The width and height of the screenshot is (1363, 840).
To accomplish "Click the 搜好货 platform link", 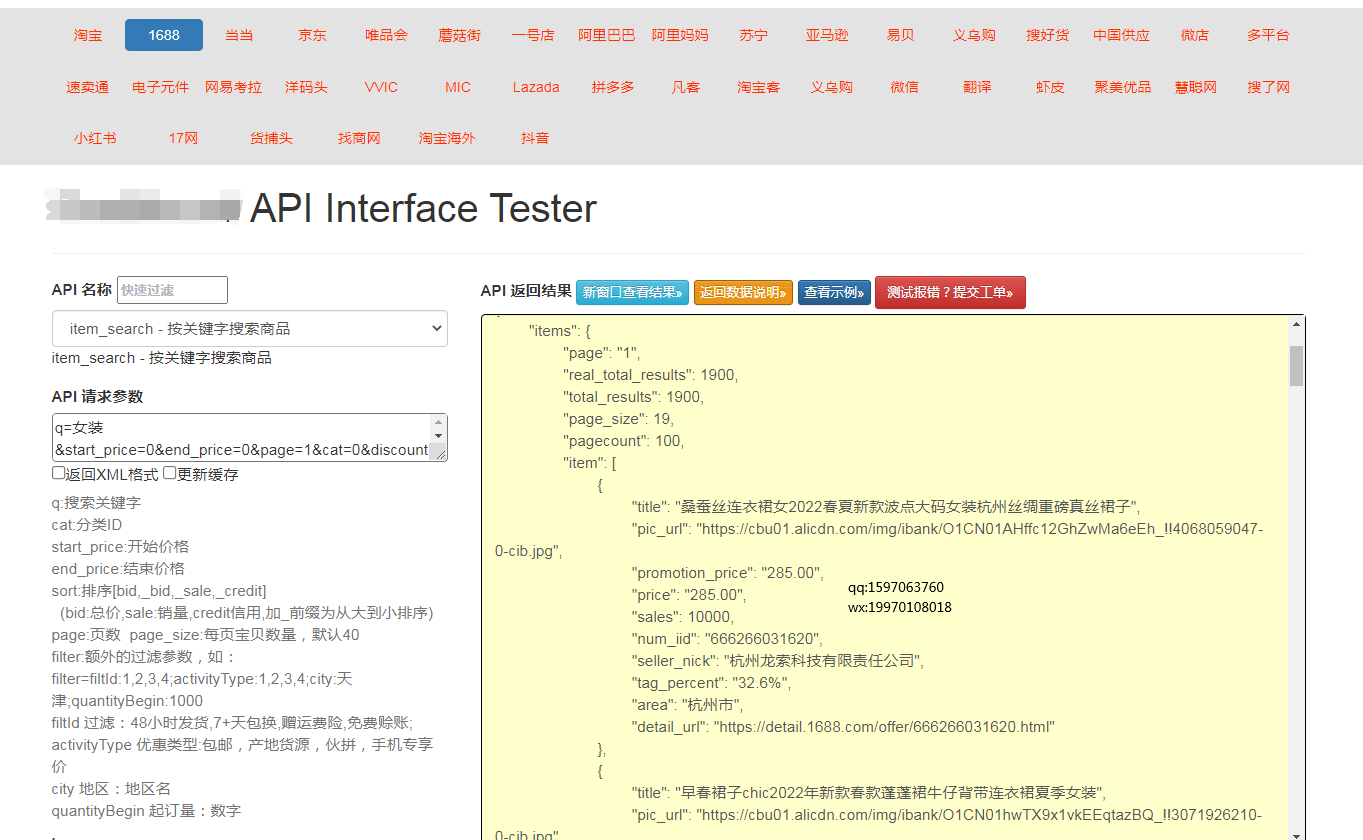I will 1047,35.
